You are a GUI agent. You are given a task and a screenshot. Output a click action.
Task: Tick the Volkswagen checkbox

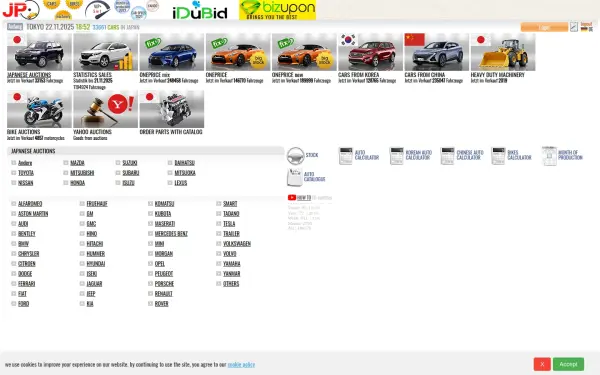(x=218, y=243)
